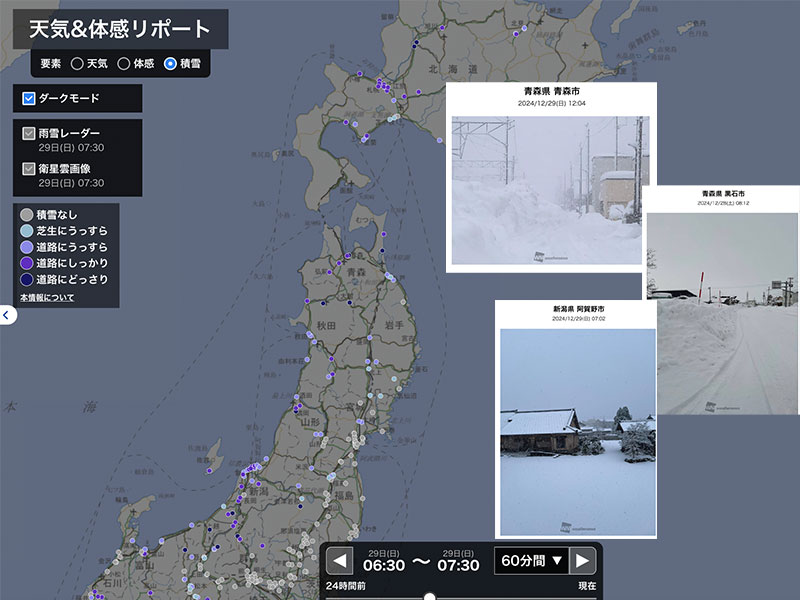Viewport: 800px width, 600px height.
Task: Click the 道路にどっさり legend icon
Action: (x=27, y=279)
